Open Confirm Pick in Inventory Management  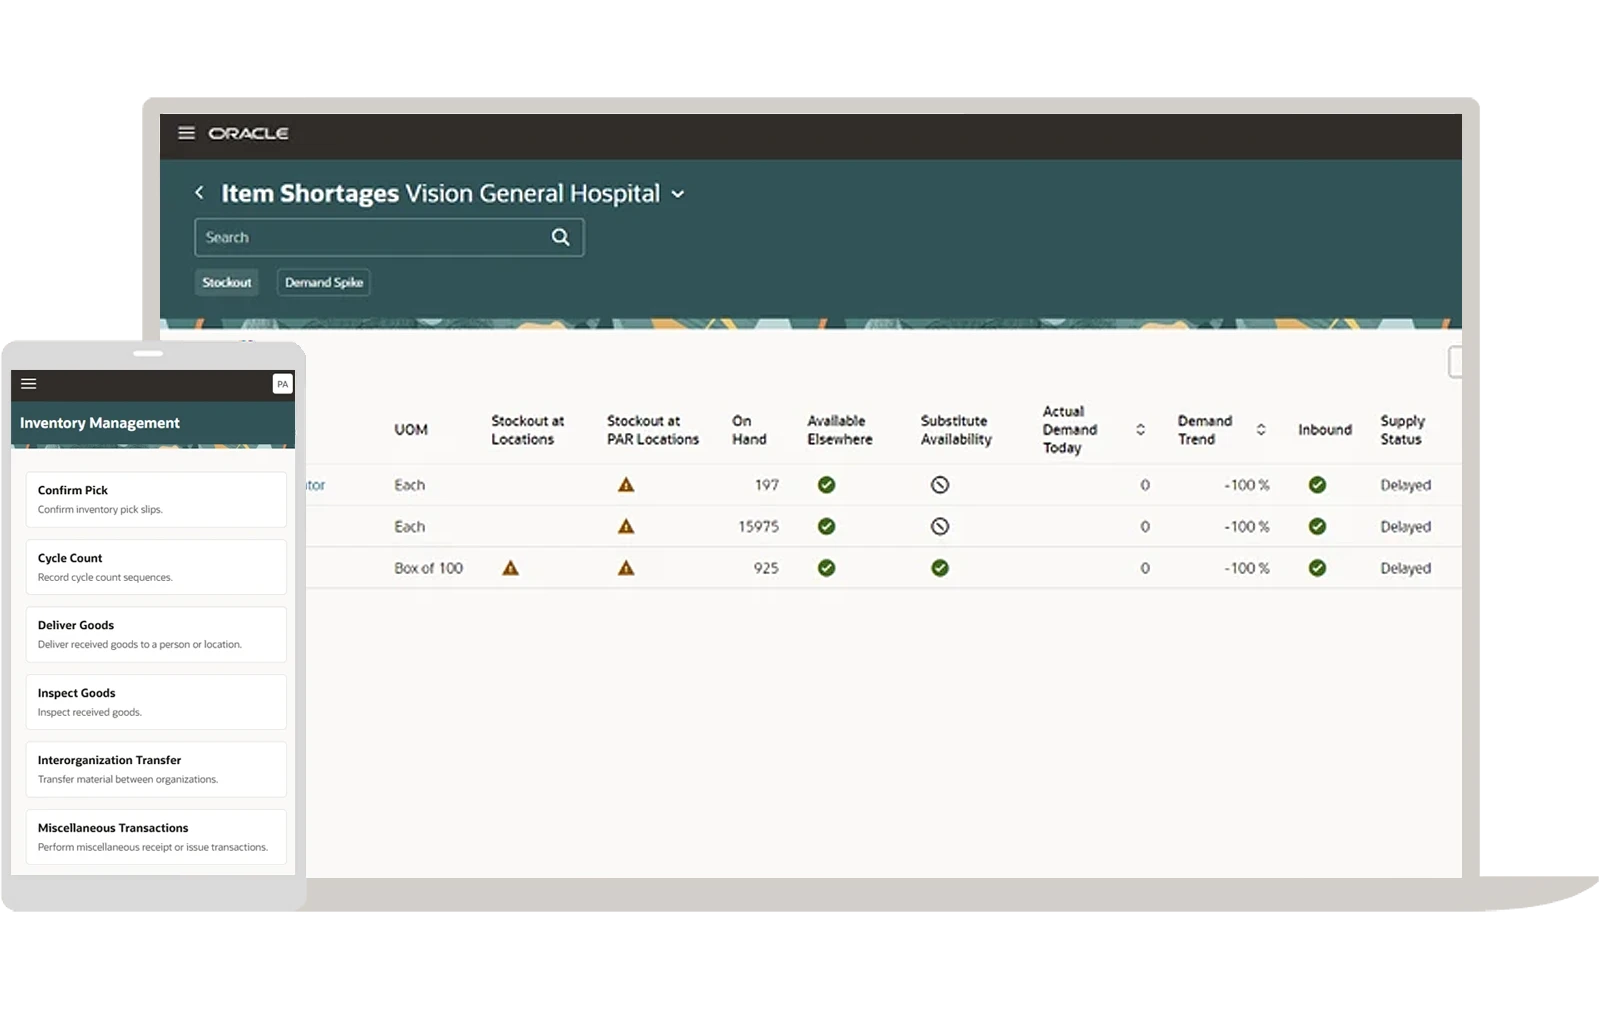pyautogui.click(x=156, y=499)
